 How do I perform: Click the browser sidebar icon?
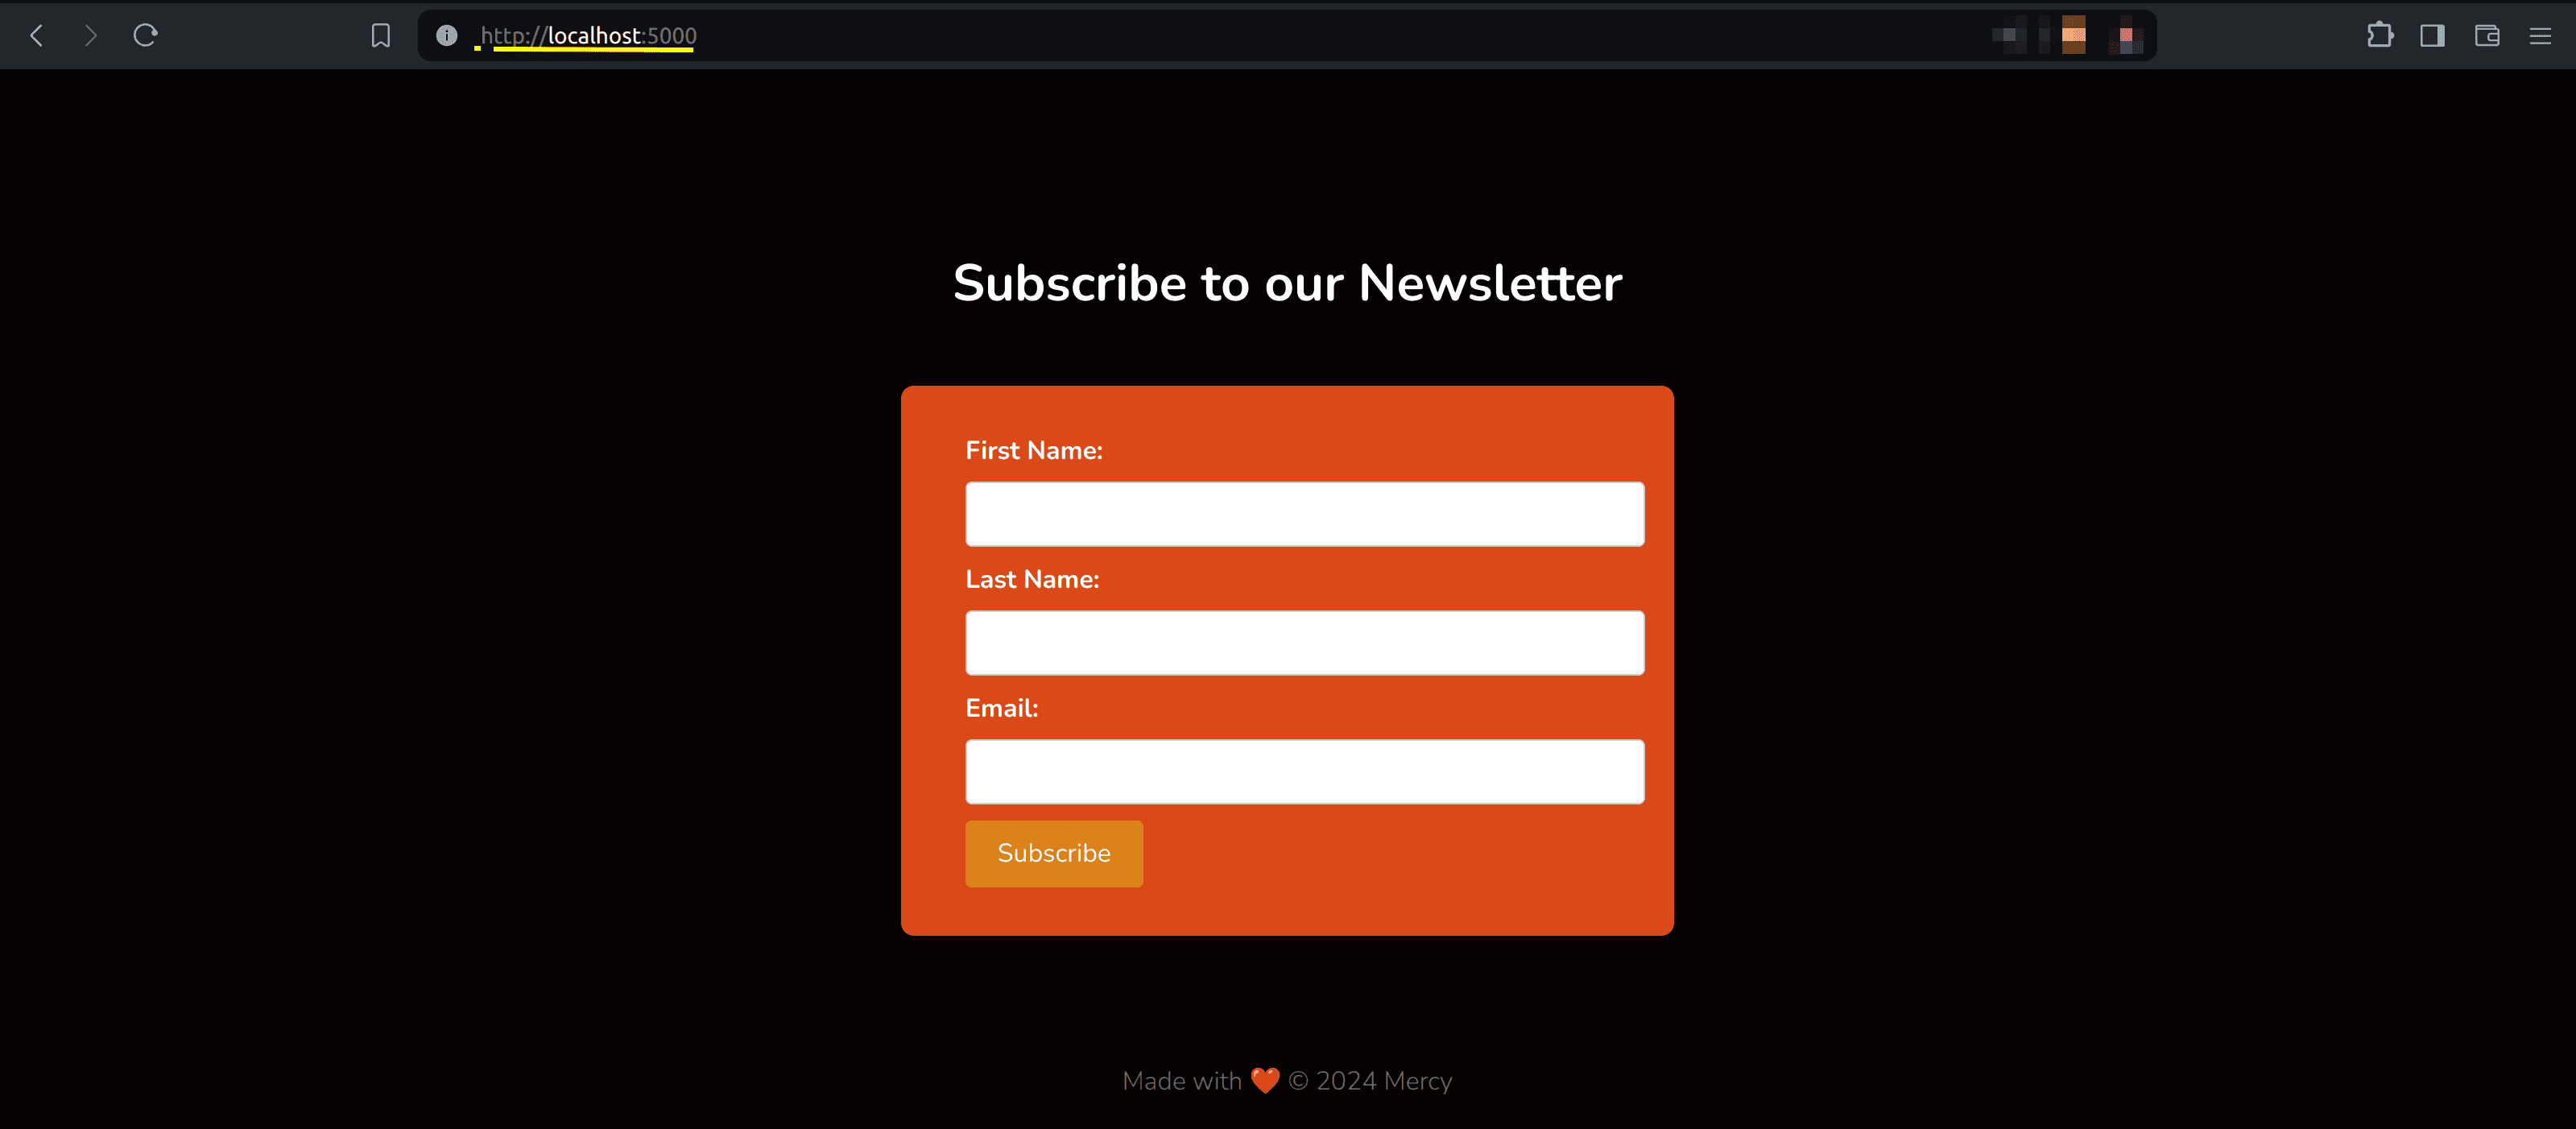click(2433, 36)
